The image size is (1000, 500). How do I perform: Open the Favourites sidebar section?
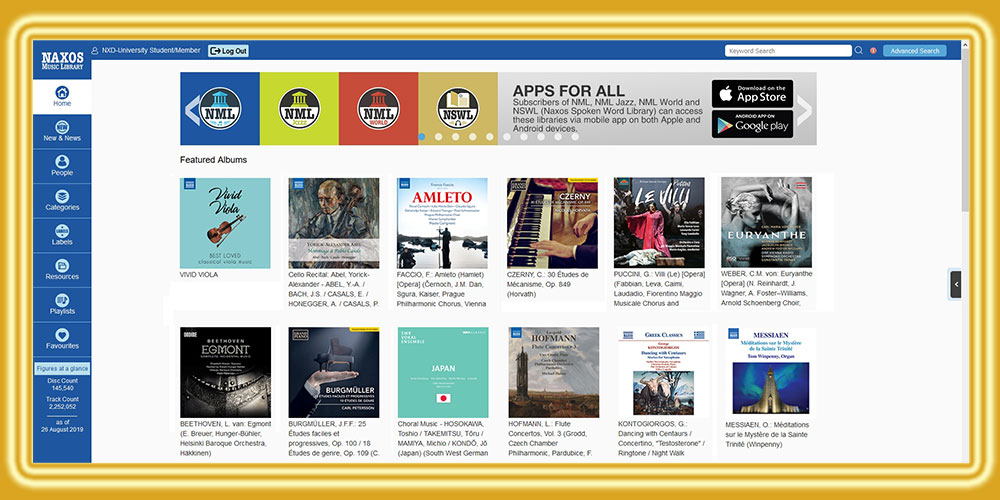pyautogui.click(x=62, y=339)
